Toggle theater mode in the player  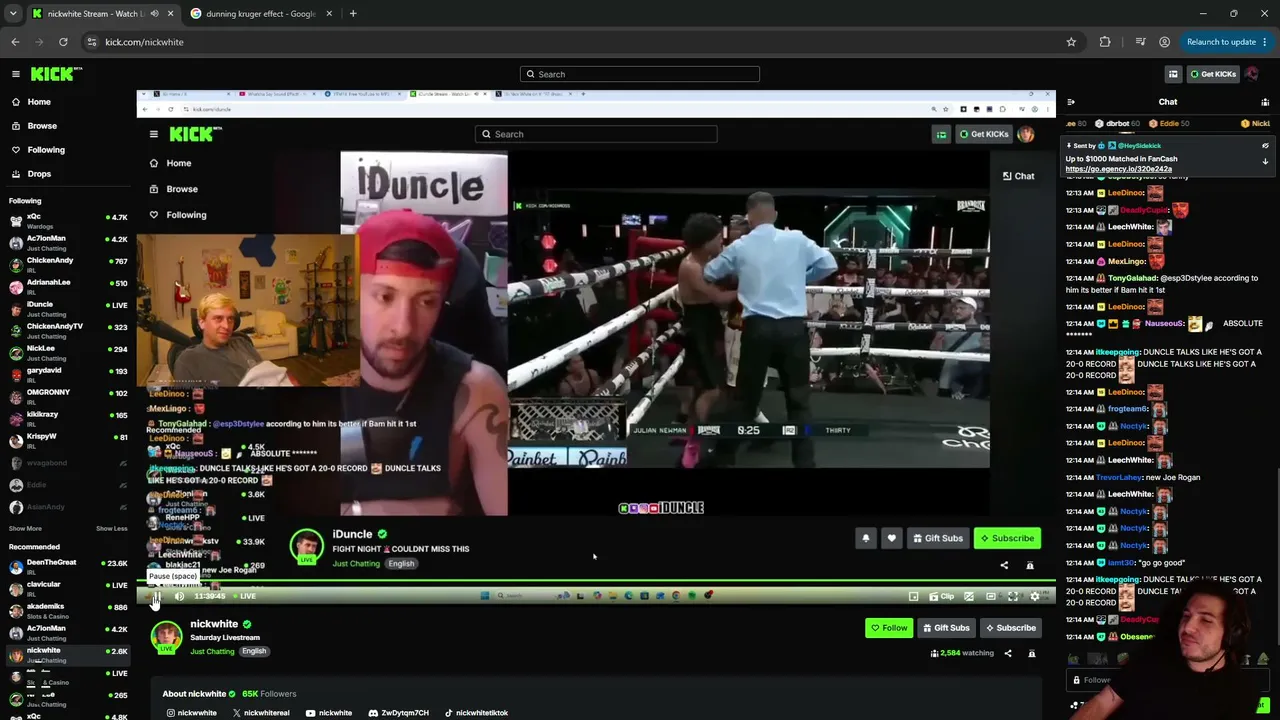point(991,597)
